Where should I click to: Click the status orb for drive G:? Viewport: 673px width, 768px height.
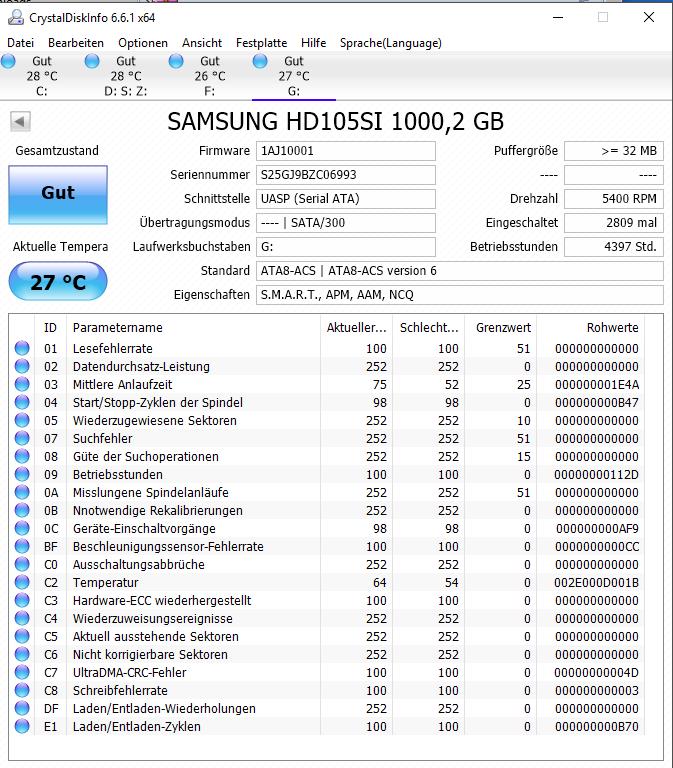click(260, 61)
